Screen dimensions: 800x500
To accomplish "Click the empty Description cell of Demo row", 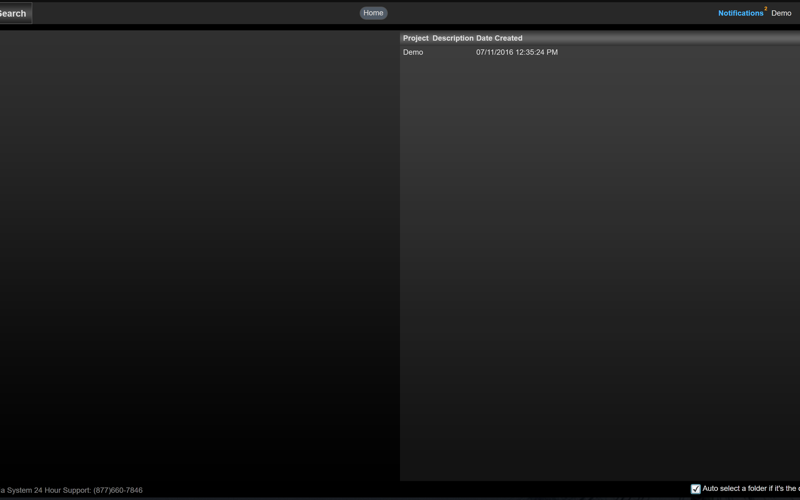I will pyautogui.click(x=453, y=52).
